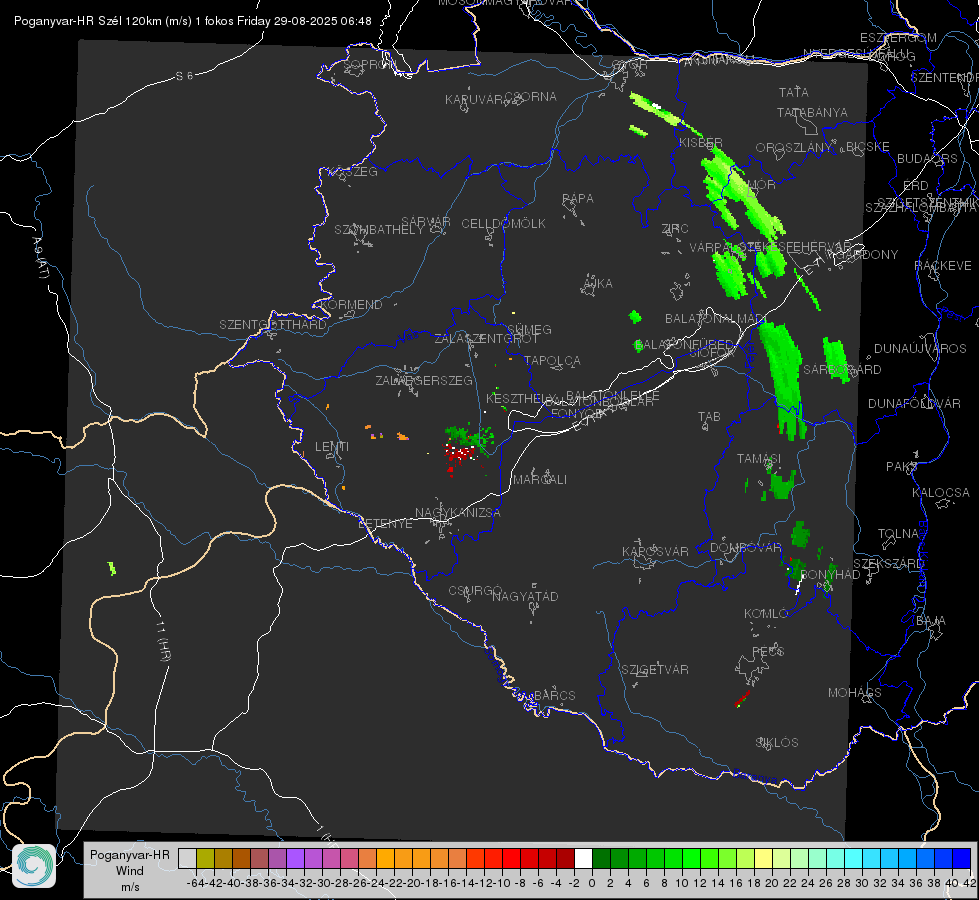Select the OROSZLANY label
The width and height of the screenshot is (979, 900).
point(794,148)
